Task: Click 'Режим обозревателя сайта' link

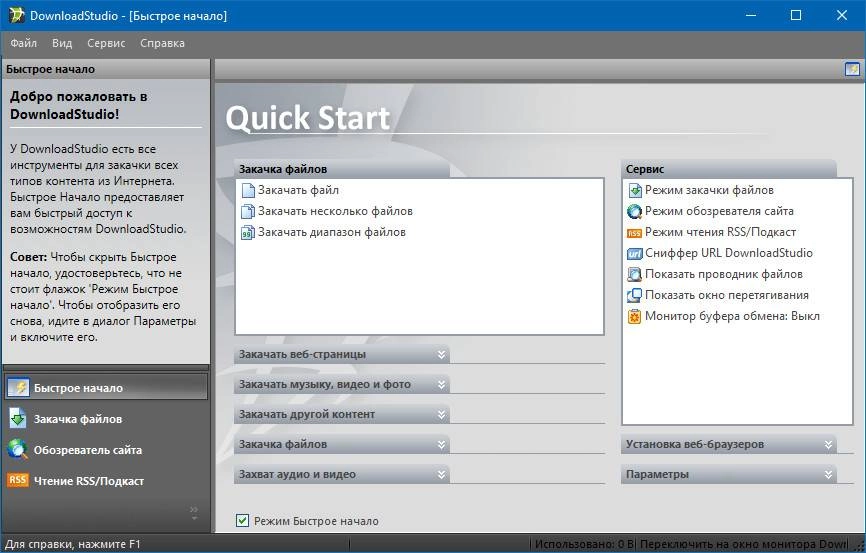Action: pos(719,211)
